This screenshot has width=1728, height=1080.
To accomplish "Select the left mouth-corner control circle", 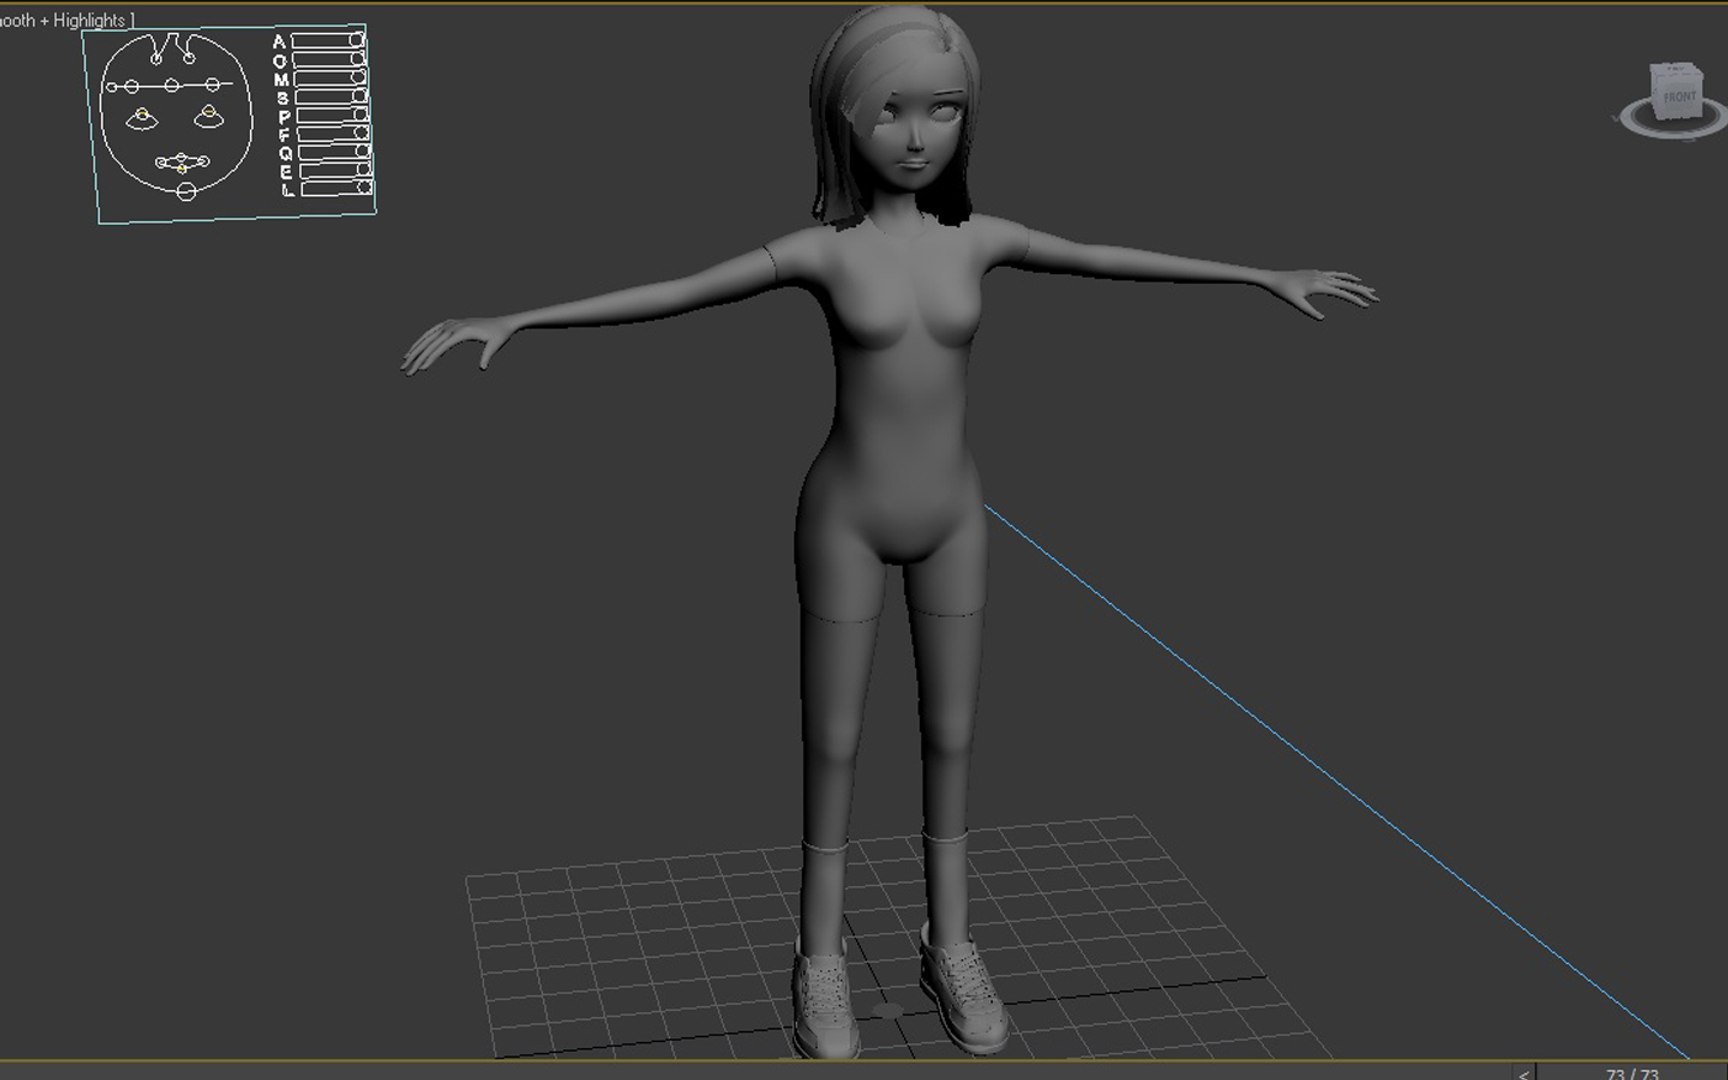I will click(161, 162).
